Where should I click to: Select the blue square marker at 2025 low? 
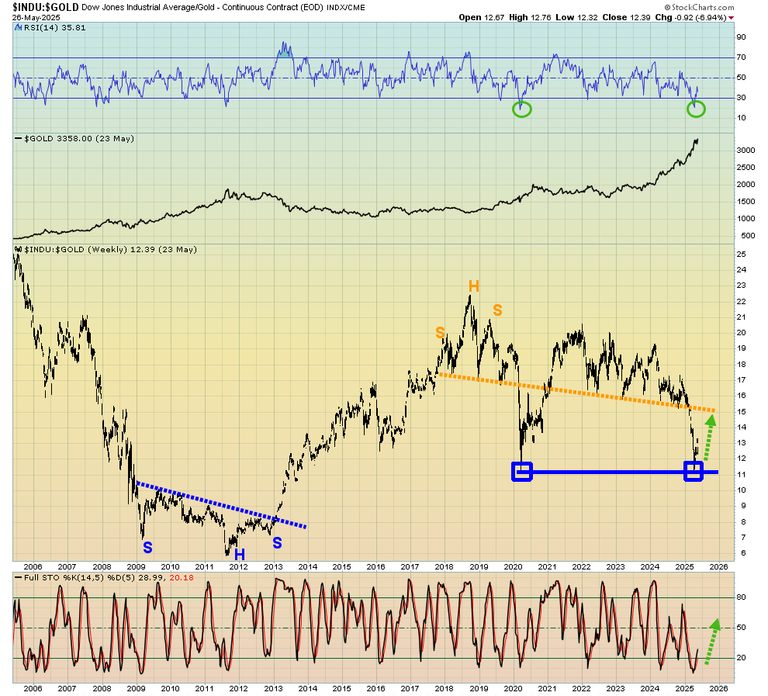click(x=693, y=471)
